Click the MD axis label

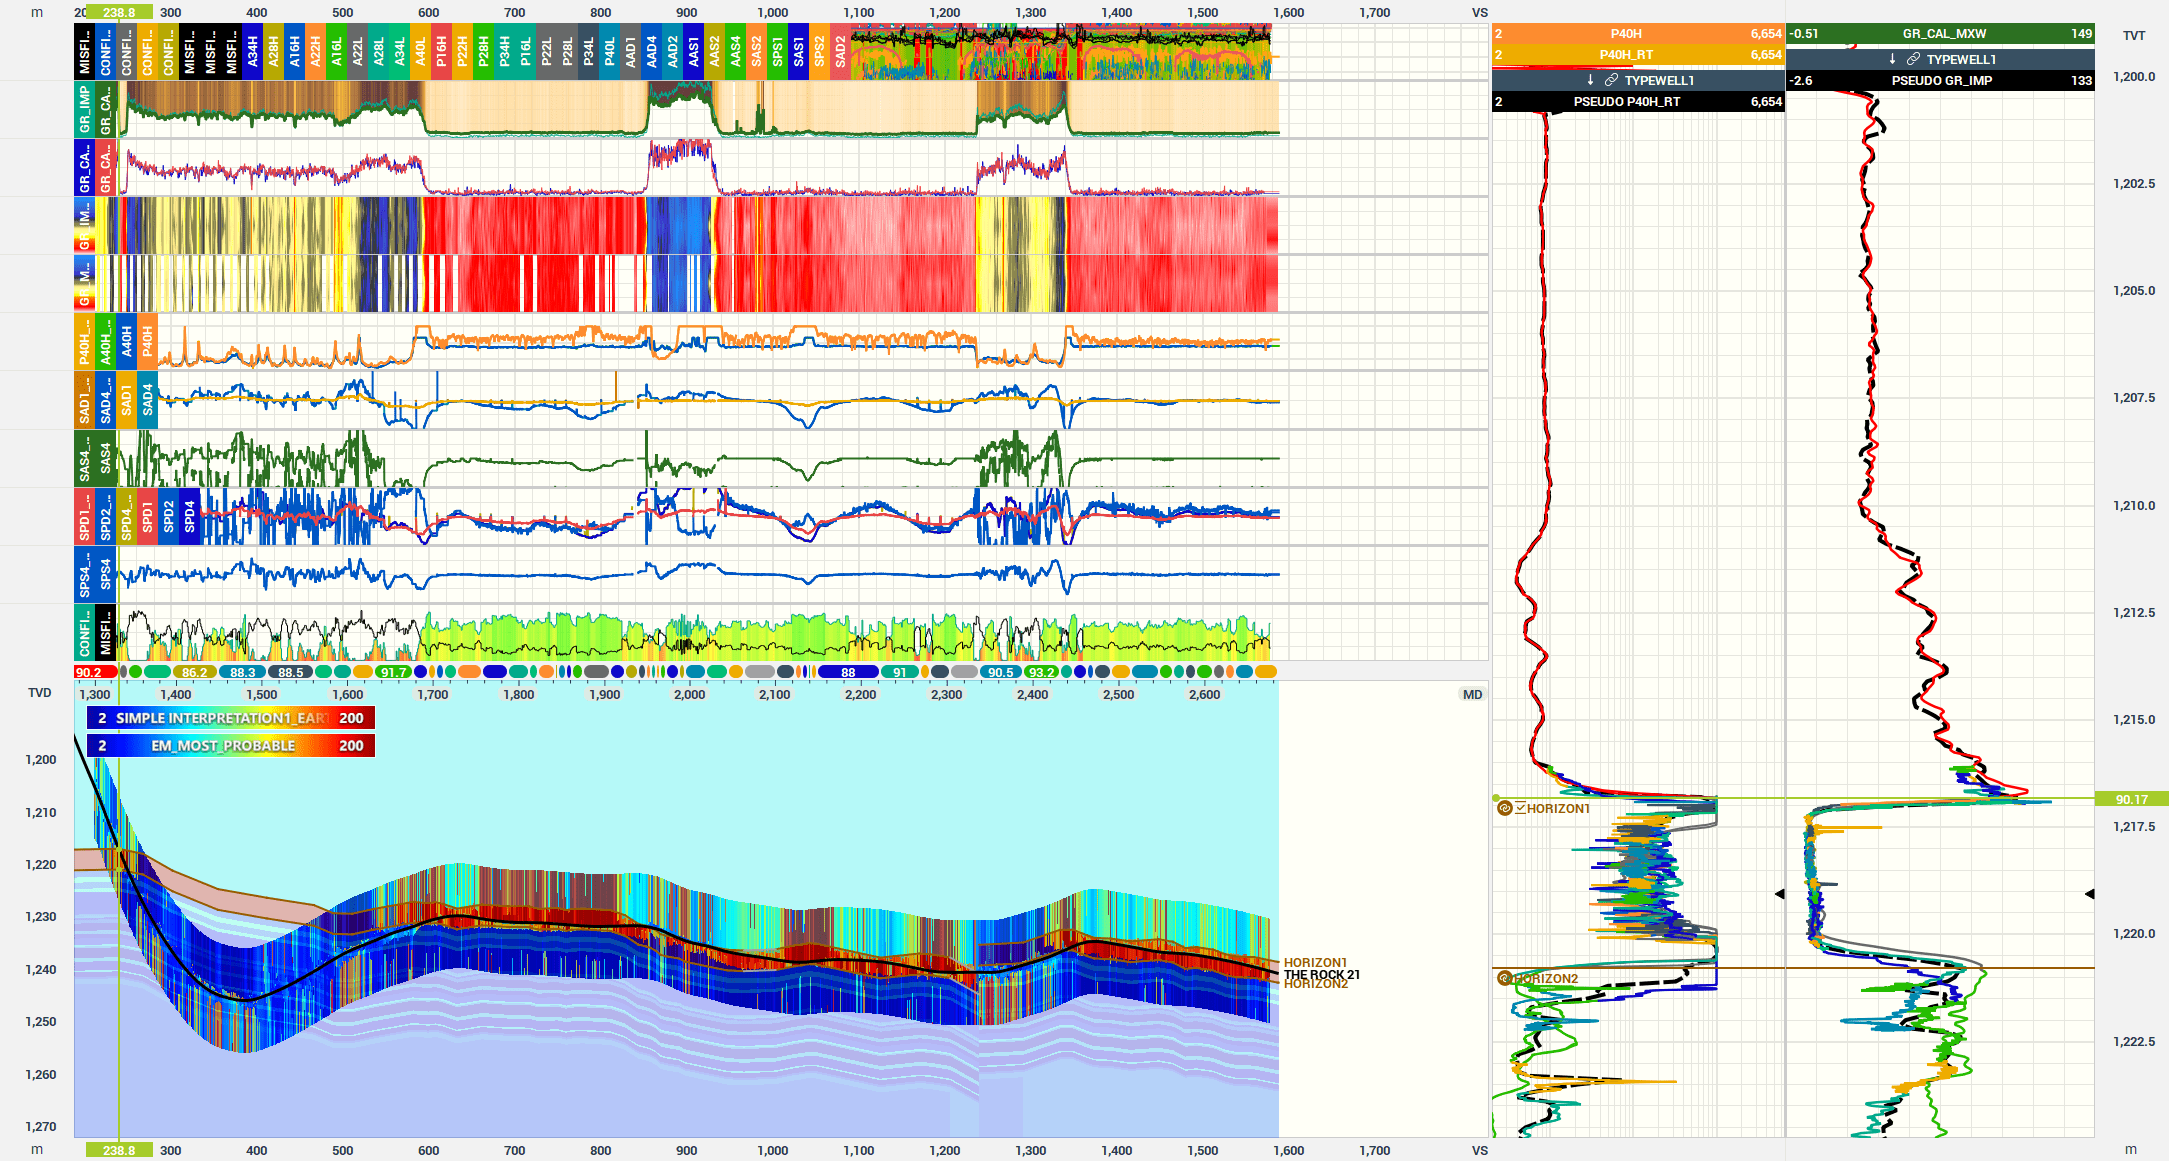pyautogui.click(x=1472, y=694)
